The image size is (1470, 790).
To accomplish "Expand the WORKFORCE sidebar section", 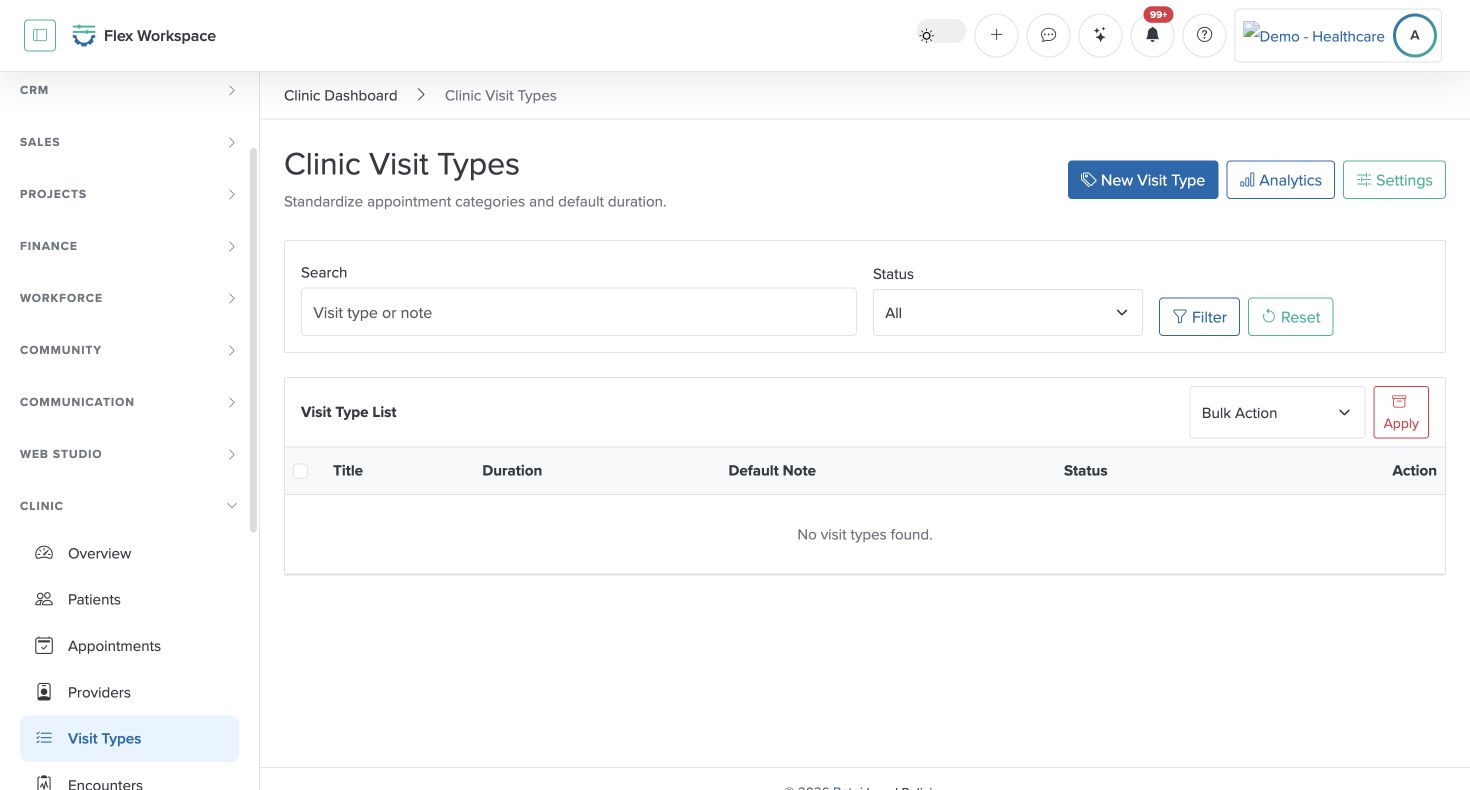I will (129, 298).
